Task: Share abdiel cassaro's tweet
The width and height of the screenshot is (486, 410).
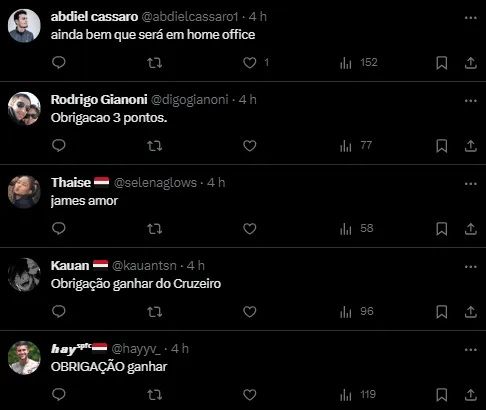Action: pos(471,63)
